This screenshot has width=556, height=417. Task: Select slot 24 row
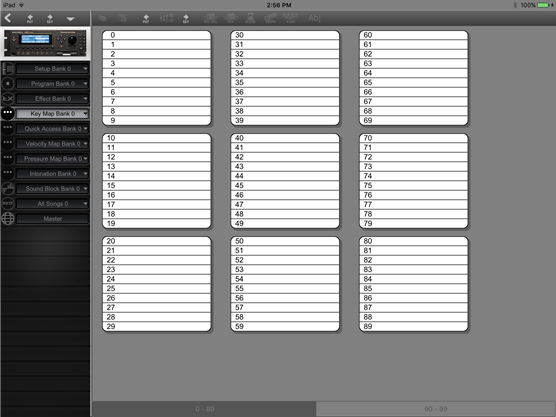pos(157,279)
